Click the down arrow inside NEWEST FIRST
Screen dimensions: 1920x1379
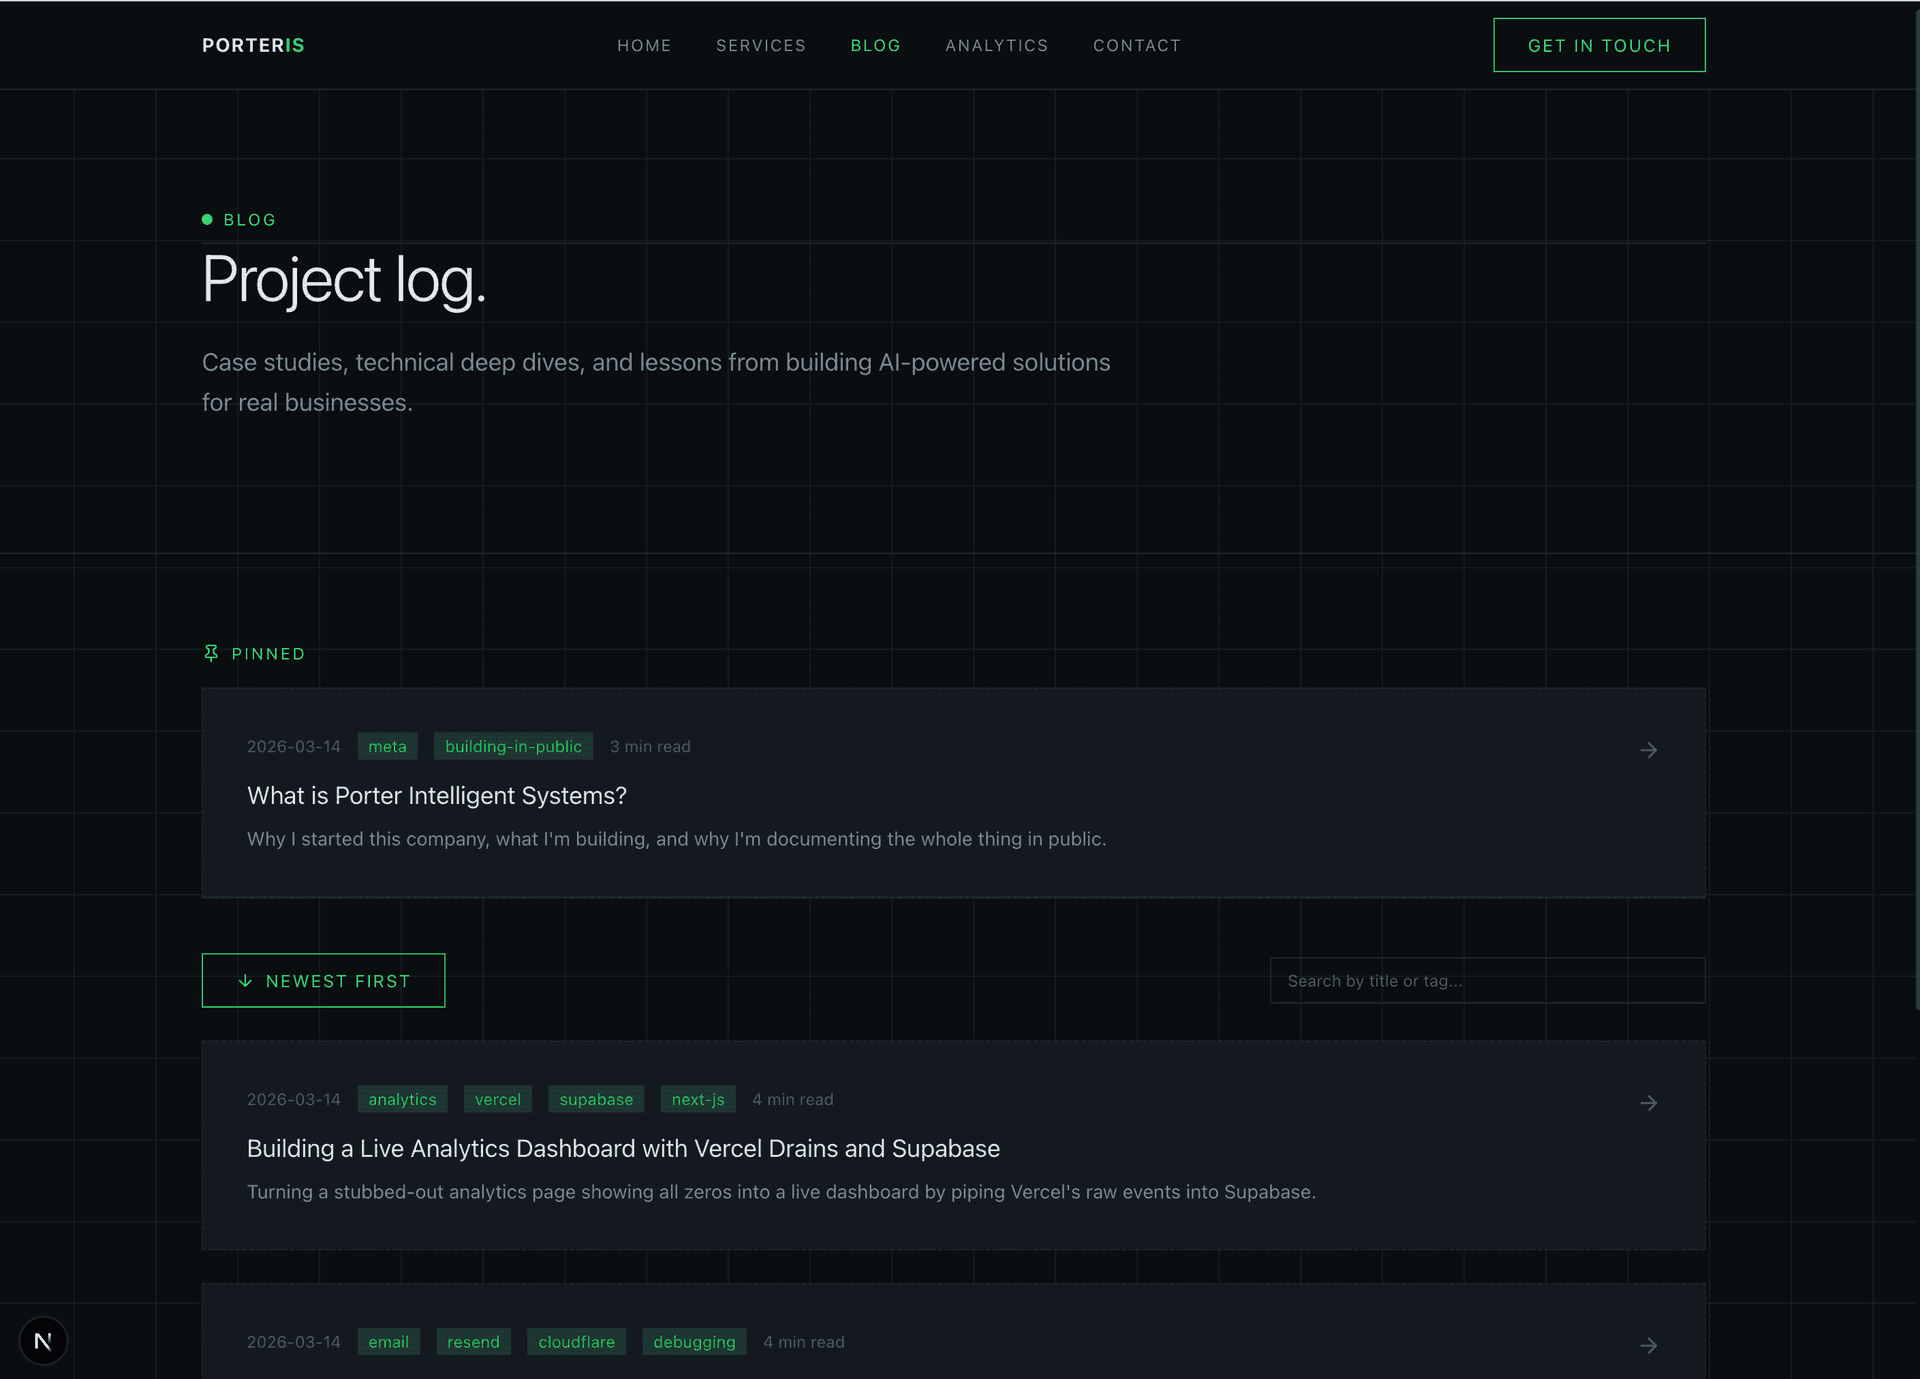[x=244, y=981]
